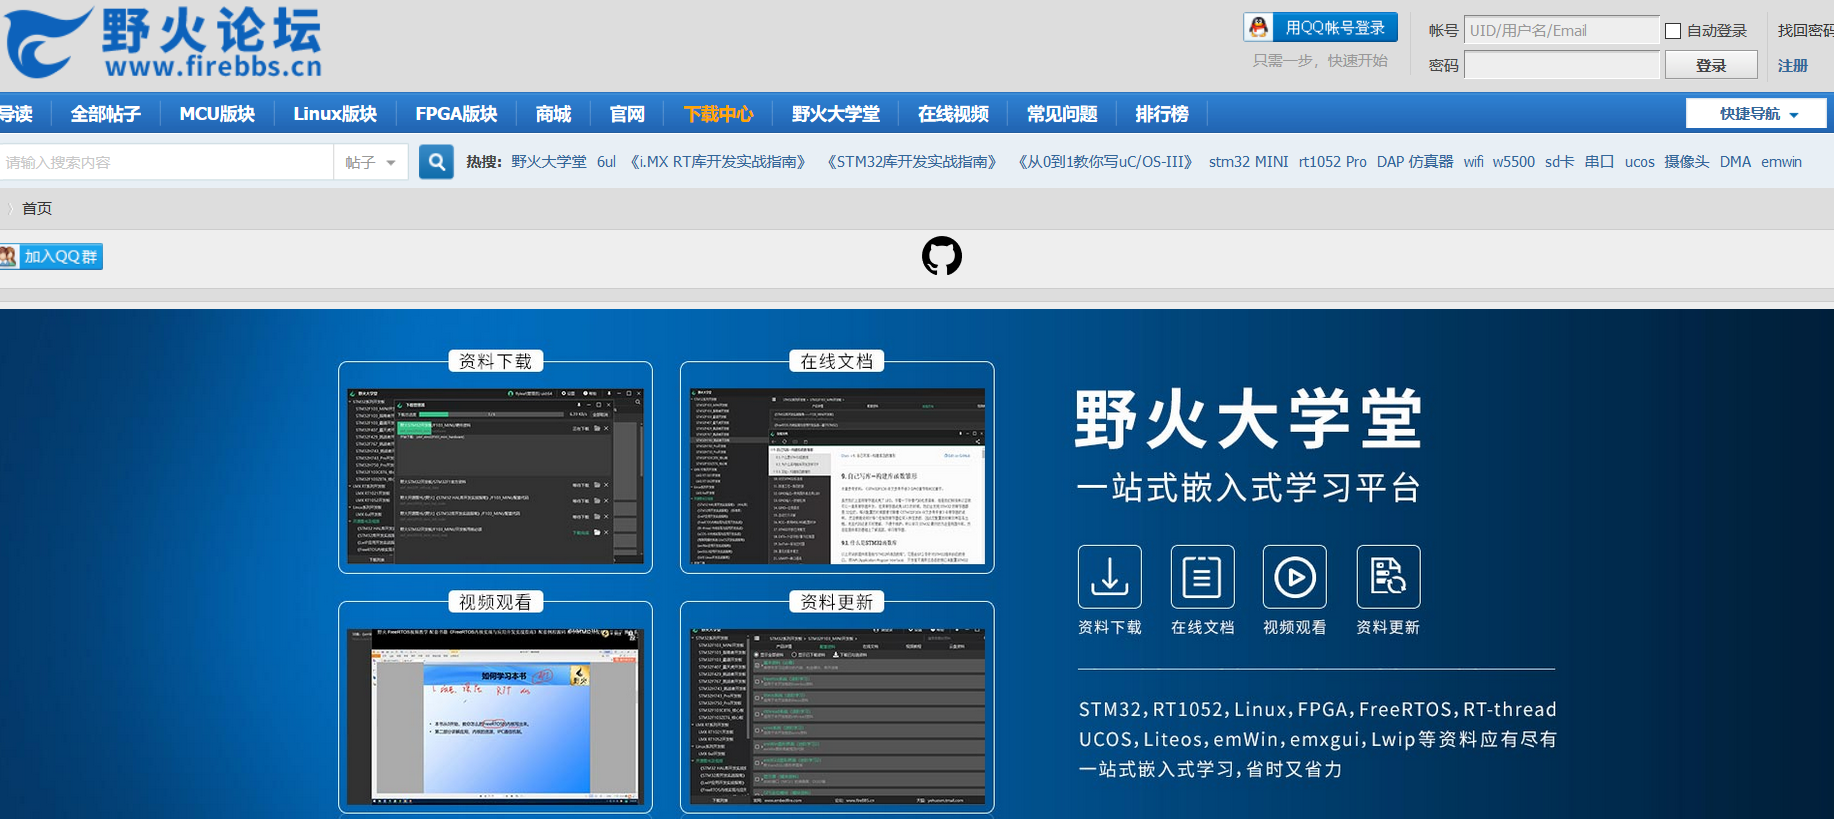Image resolution: width=1834 pixels, height=819 pixels.
Task: Click the QQ penguin login icon
Action: click(x=1259, y=27)
